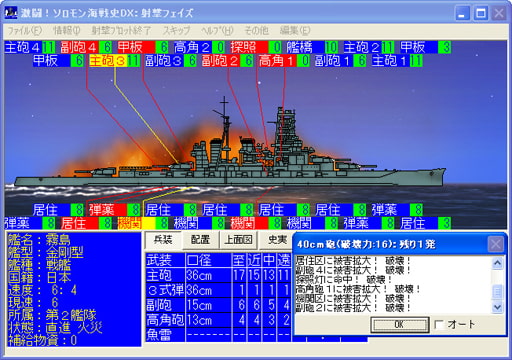Switch to the 上面図 tab

(239, 240)
